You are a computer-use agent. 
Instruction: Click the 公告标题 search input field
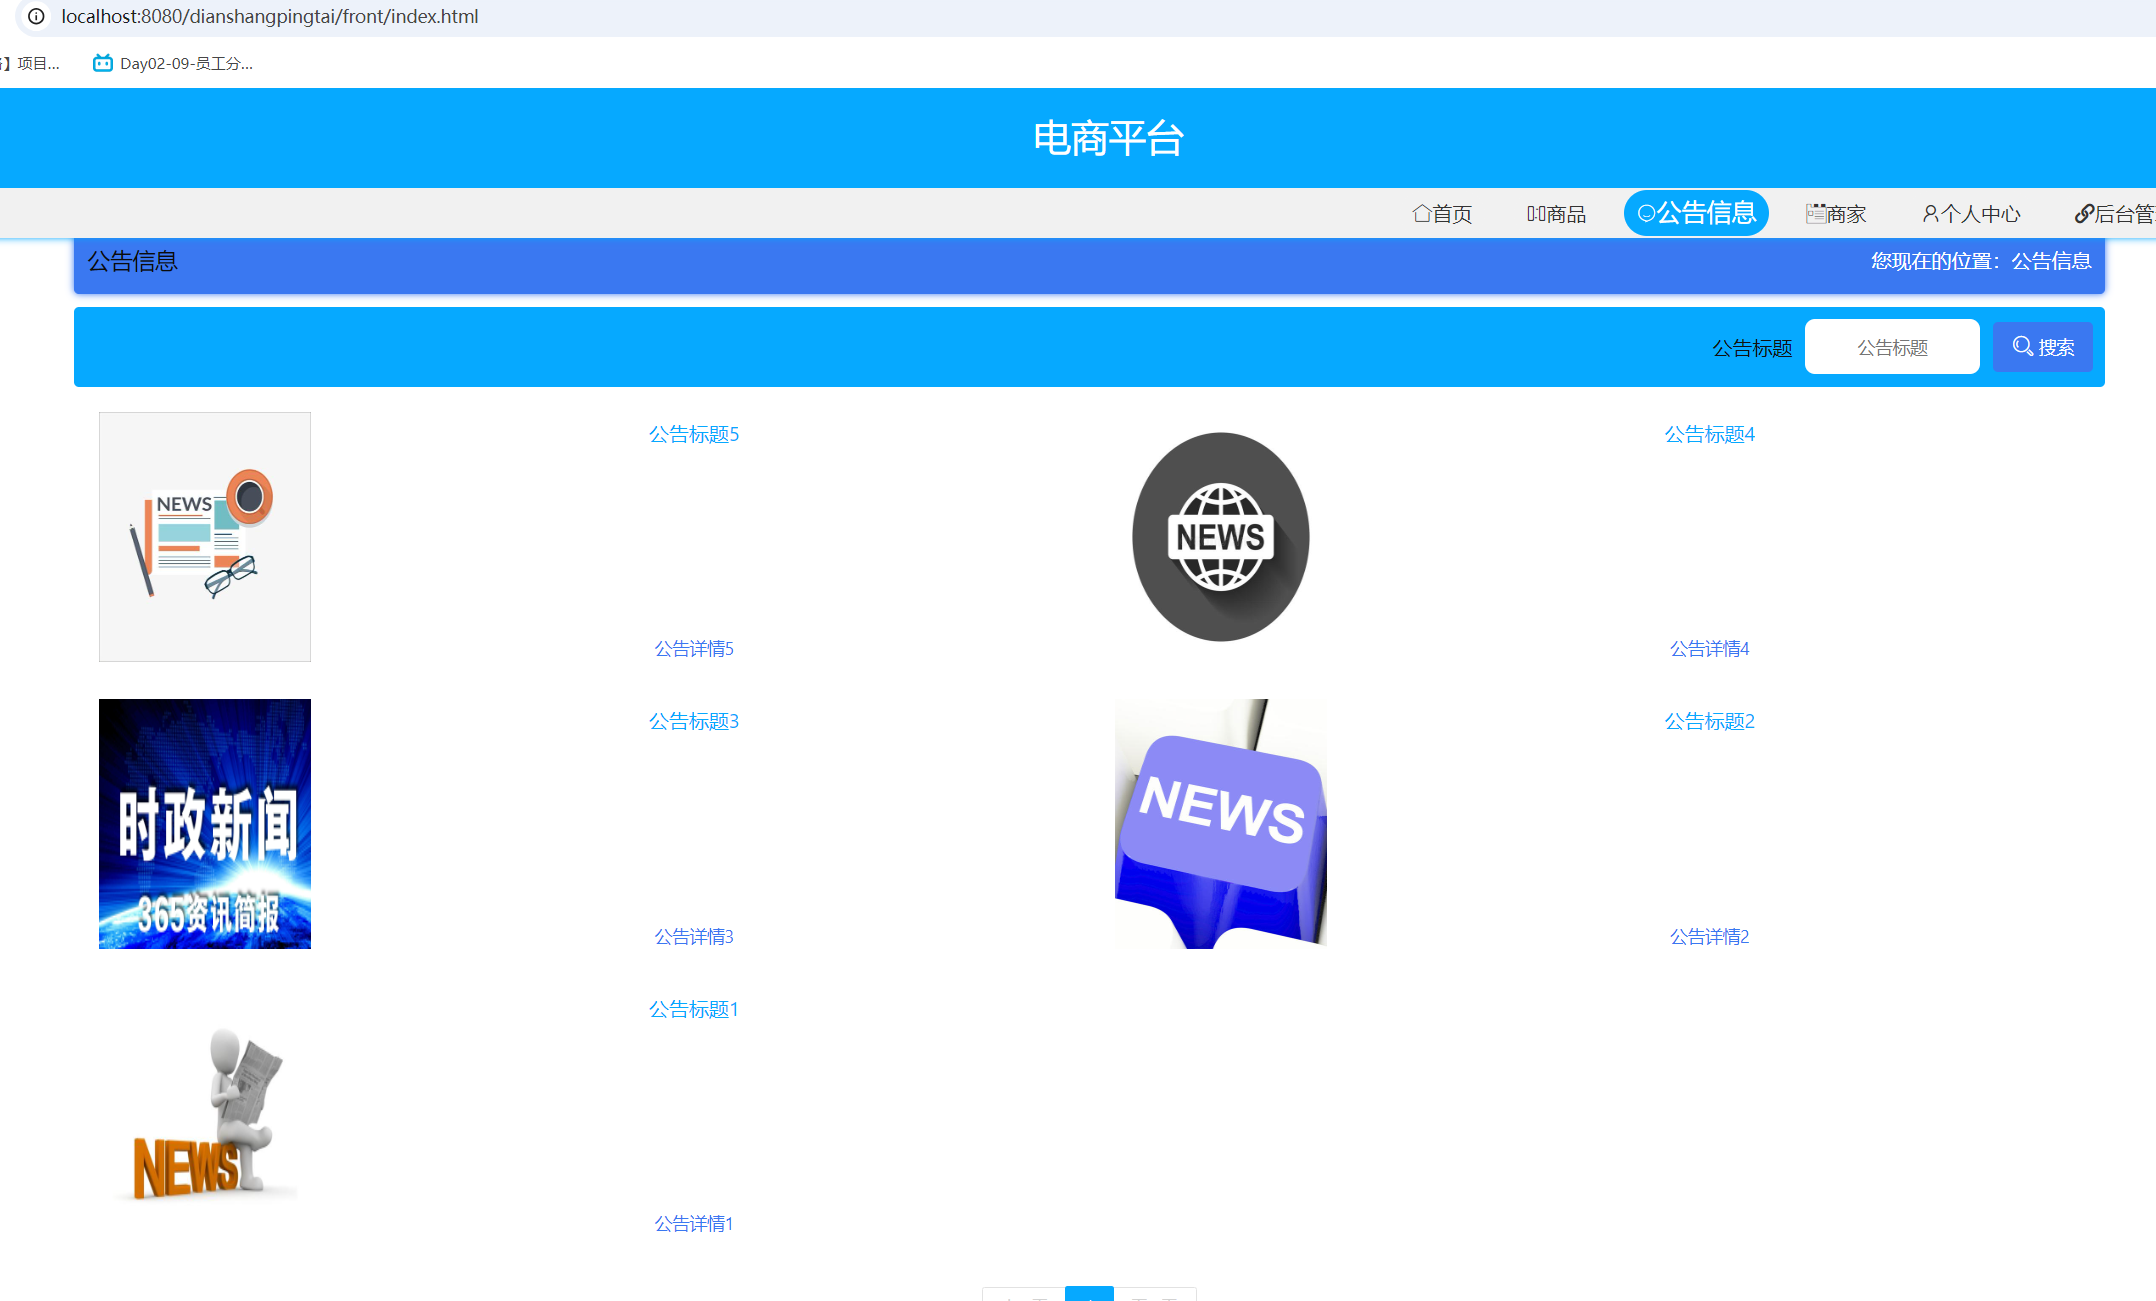pyautogui.click(x=1891, y=347)
